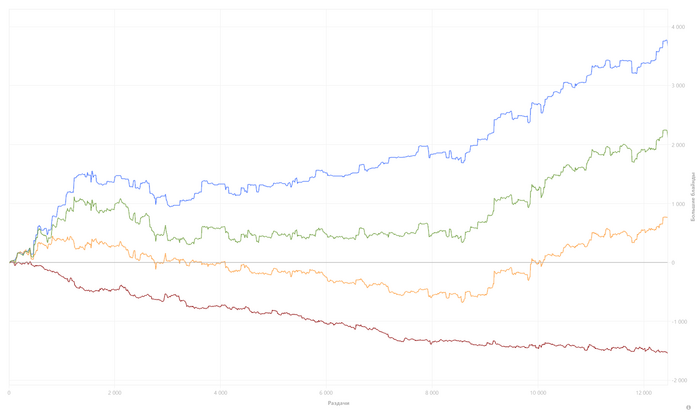Click the -2 000 label on the y-axis

point(679,381)
